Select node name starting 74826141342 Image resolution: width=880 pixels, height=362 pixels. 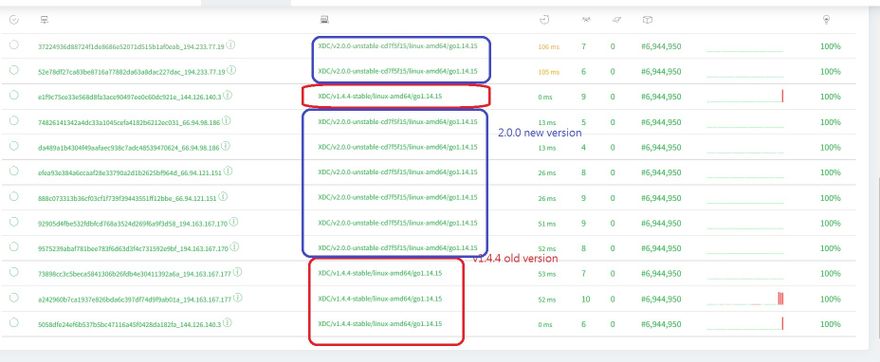129,122
